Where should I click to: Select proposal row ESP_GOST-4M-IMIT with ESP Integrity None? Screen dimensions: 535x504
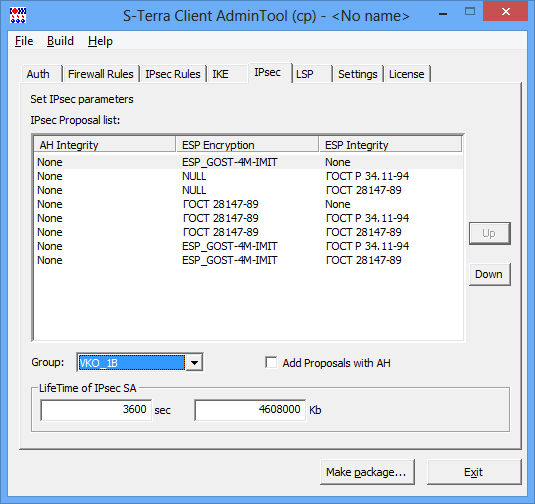pyautogui.click(x=248, y=162)
